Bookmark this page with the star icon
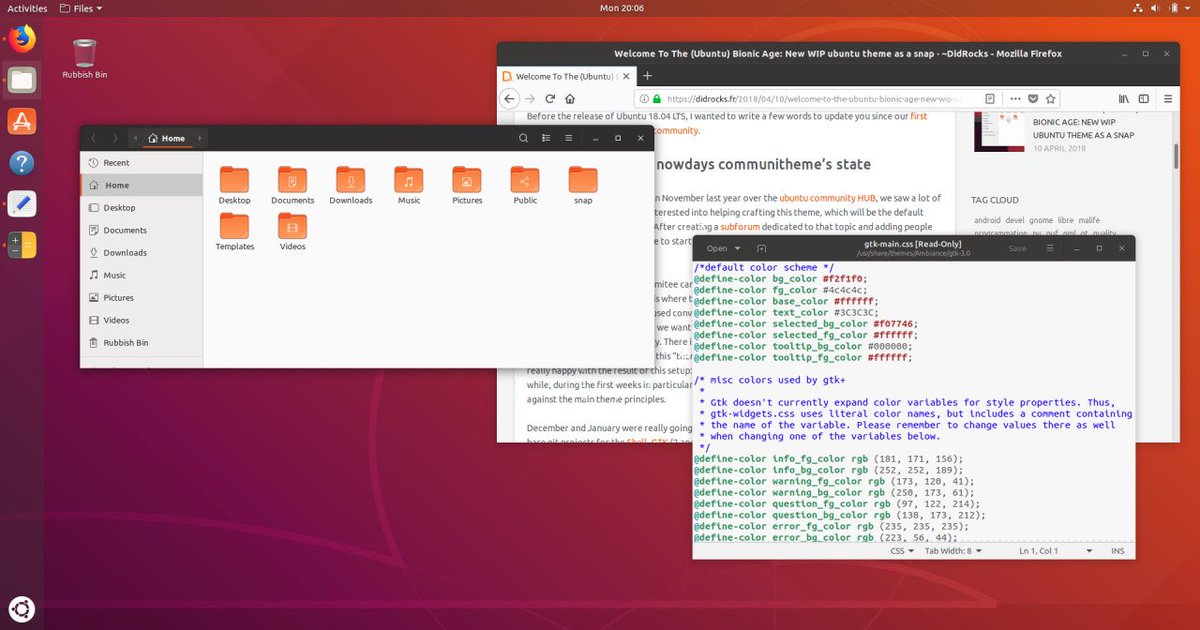The width and height of the screenshot is (1200, 630). click(1050, 98)
